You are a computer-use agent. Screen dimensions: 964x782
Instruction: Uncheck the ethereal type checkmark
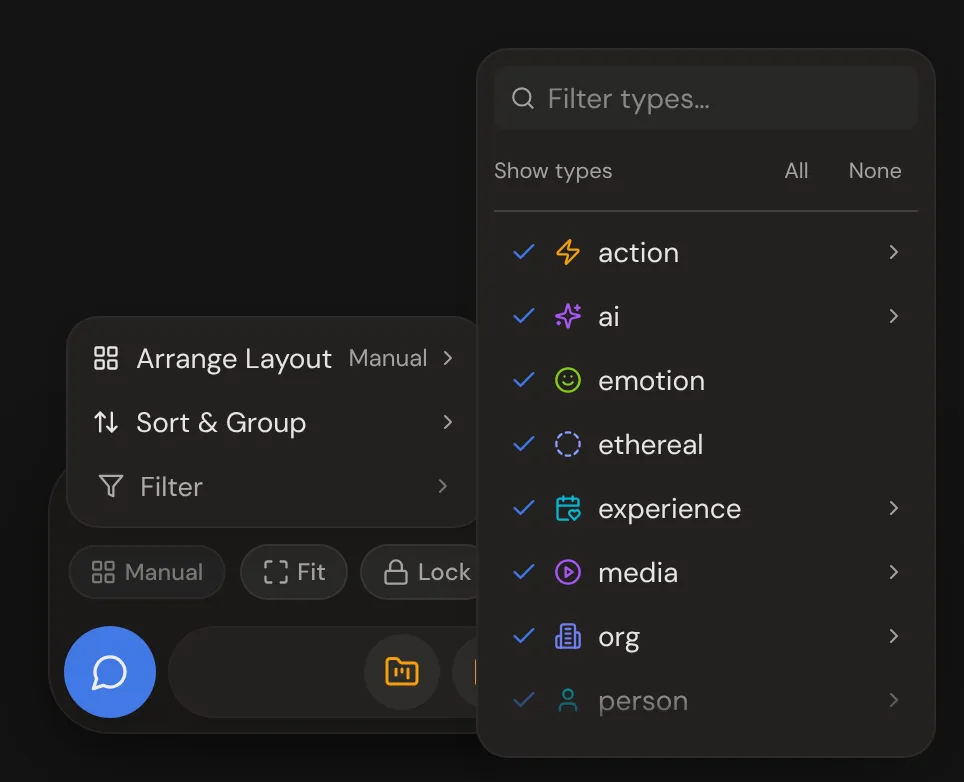(524, 444)
